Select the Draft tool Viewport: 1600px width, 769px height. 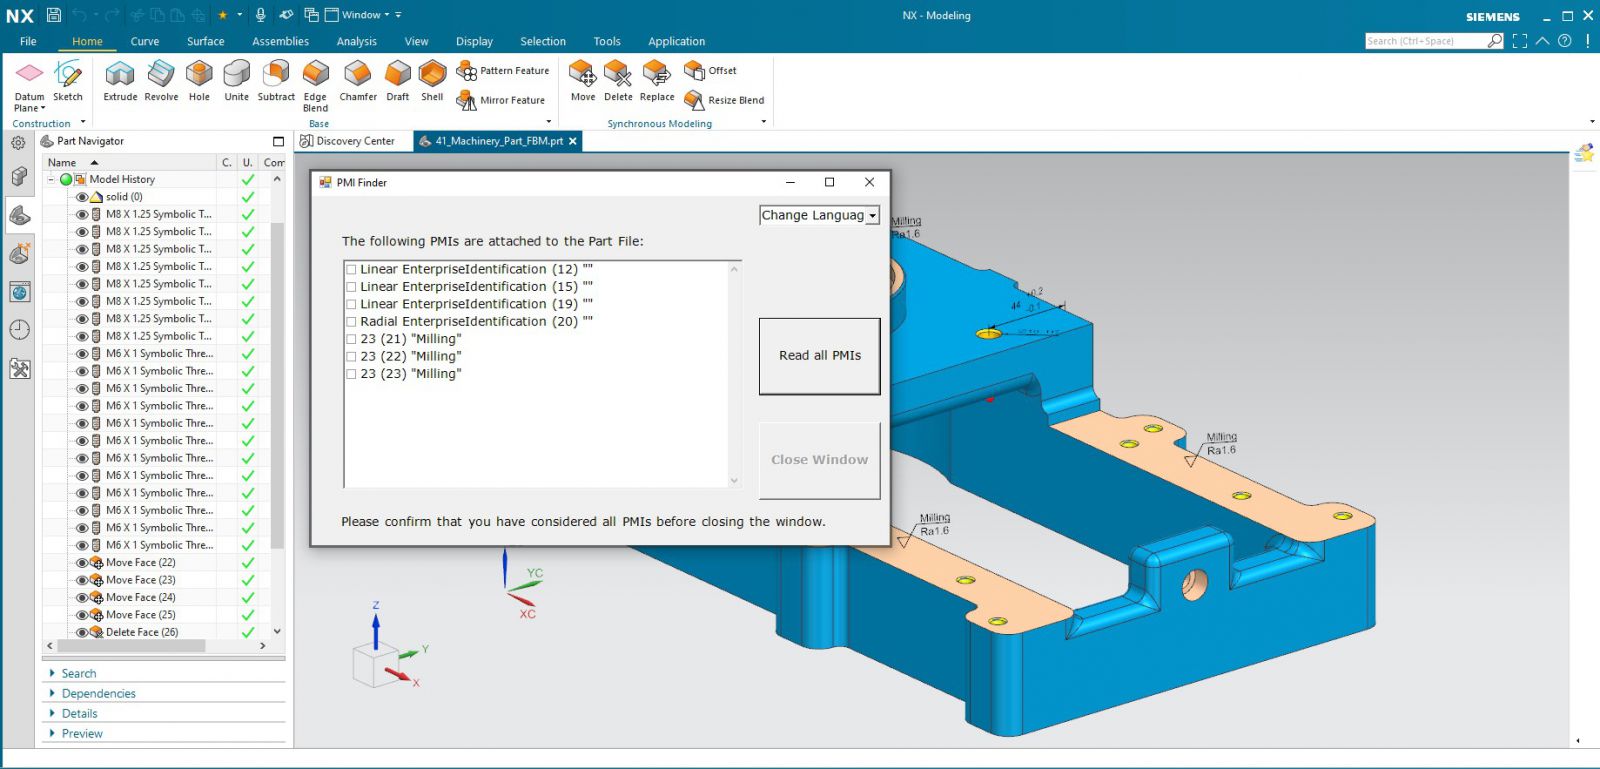point(398,80)
